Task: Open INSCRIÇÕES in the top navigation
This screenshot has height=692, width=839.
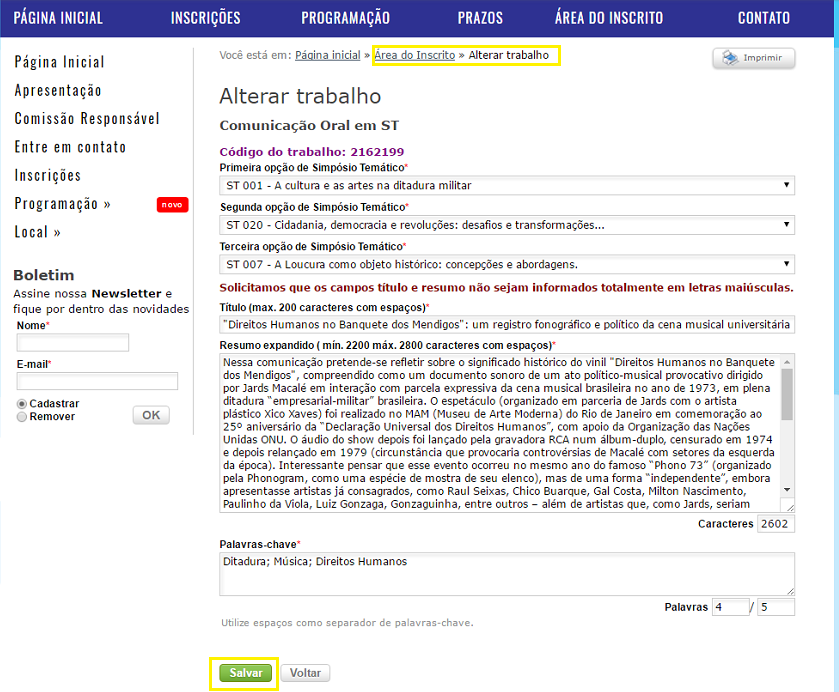Action: coord(205,18)
